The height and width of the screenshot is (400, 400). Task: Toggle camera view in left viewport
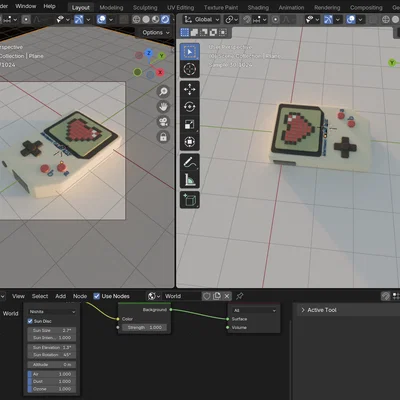click(163, 122)
